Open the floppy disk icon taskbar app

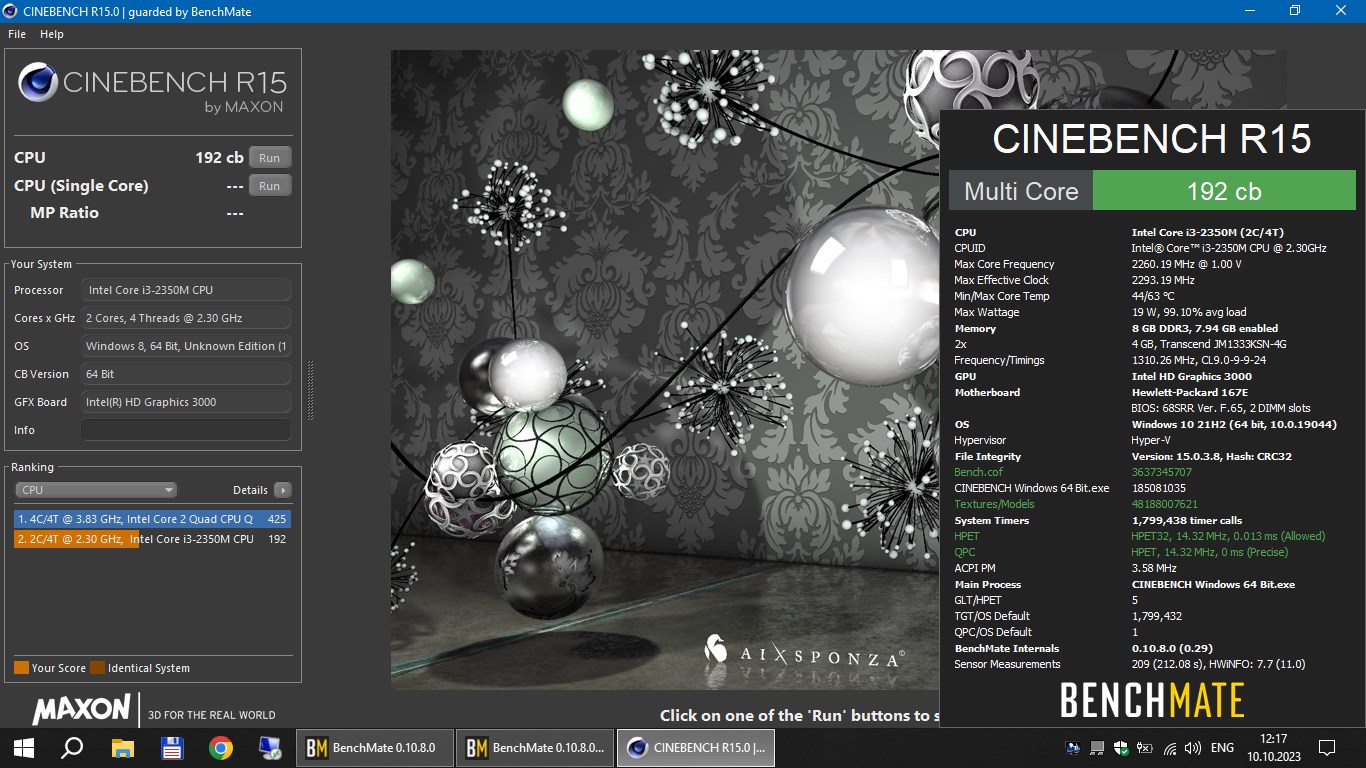coord(171,747)
